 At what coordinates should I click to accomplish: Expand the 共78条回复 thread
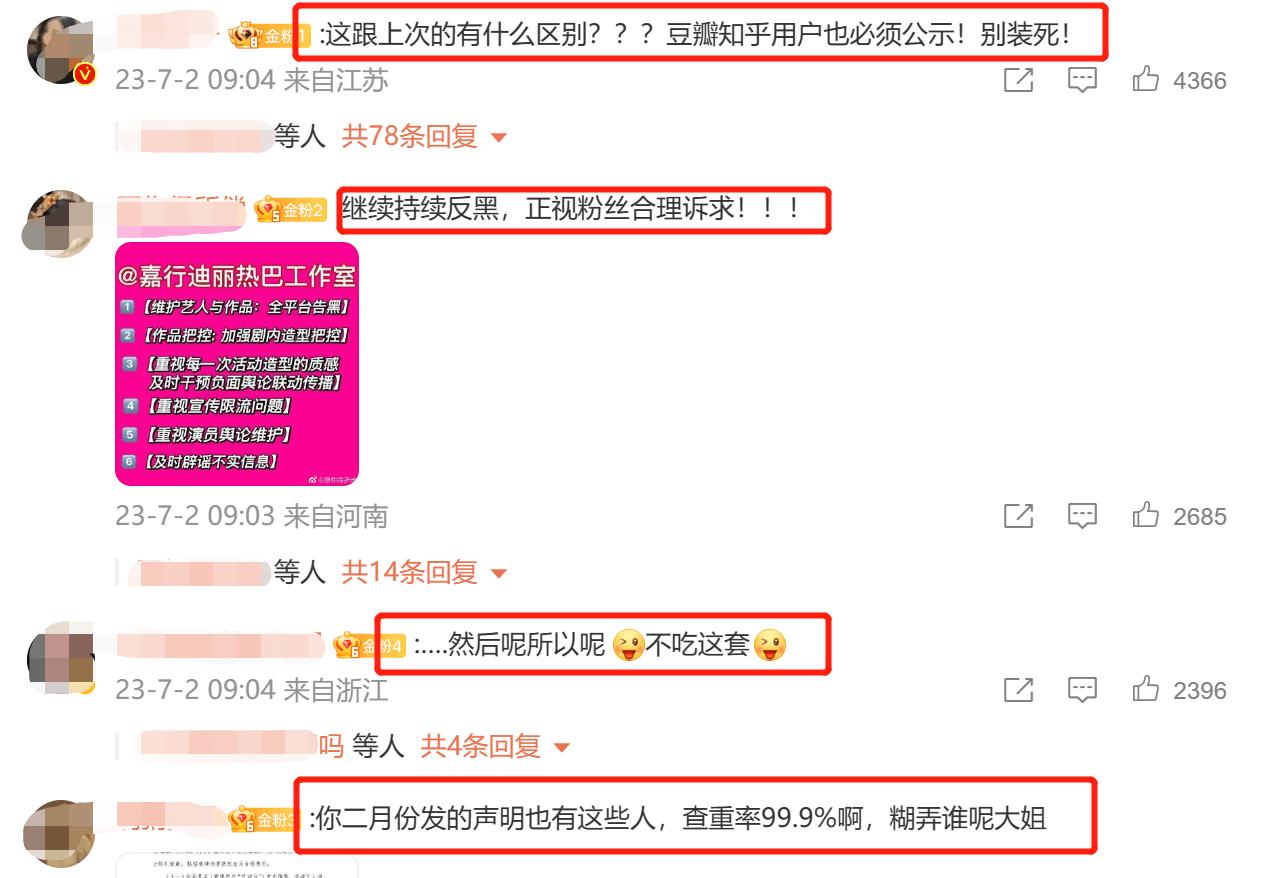tap(424, 136)
